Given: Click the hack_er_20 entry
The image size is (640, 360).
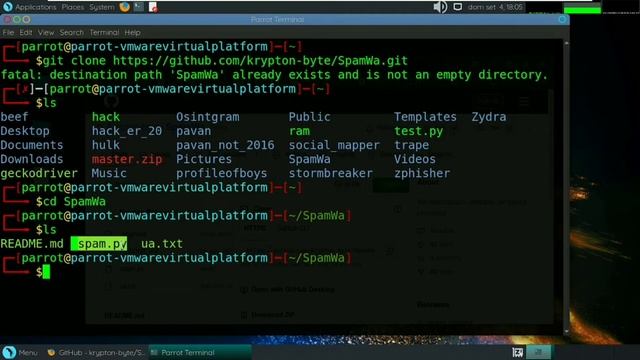Looking at the screenshot, I should click(127, 131).
